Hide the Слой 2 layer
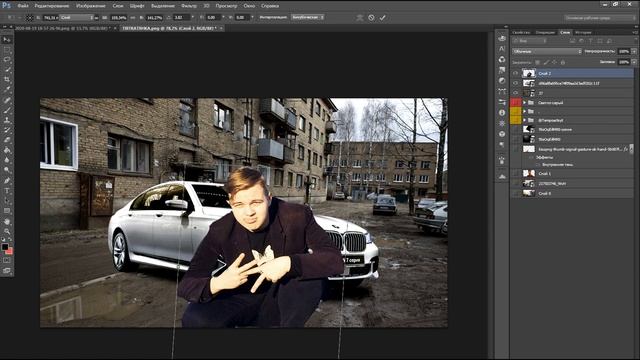This screenshot has width=640, height=360. (x=516, y=73)
